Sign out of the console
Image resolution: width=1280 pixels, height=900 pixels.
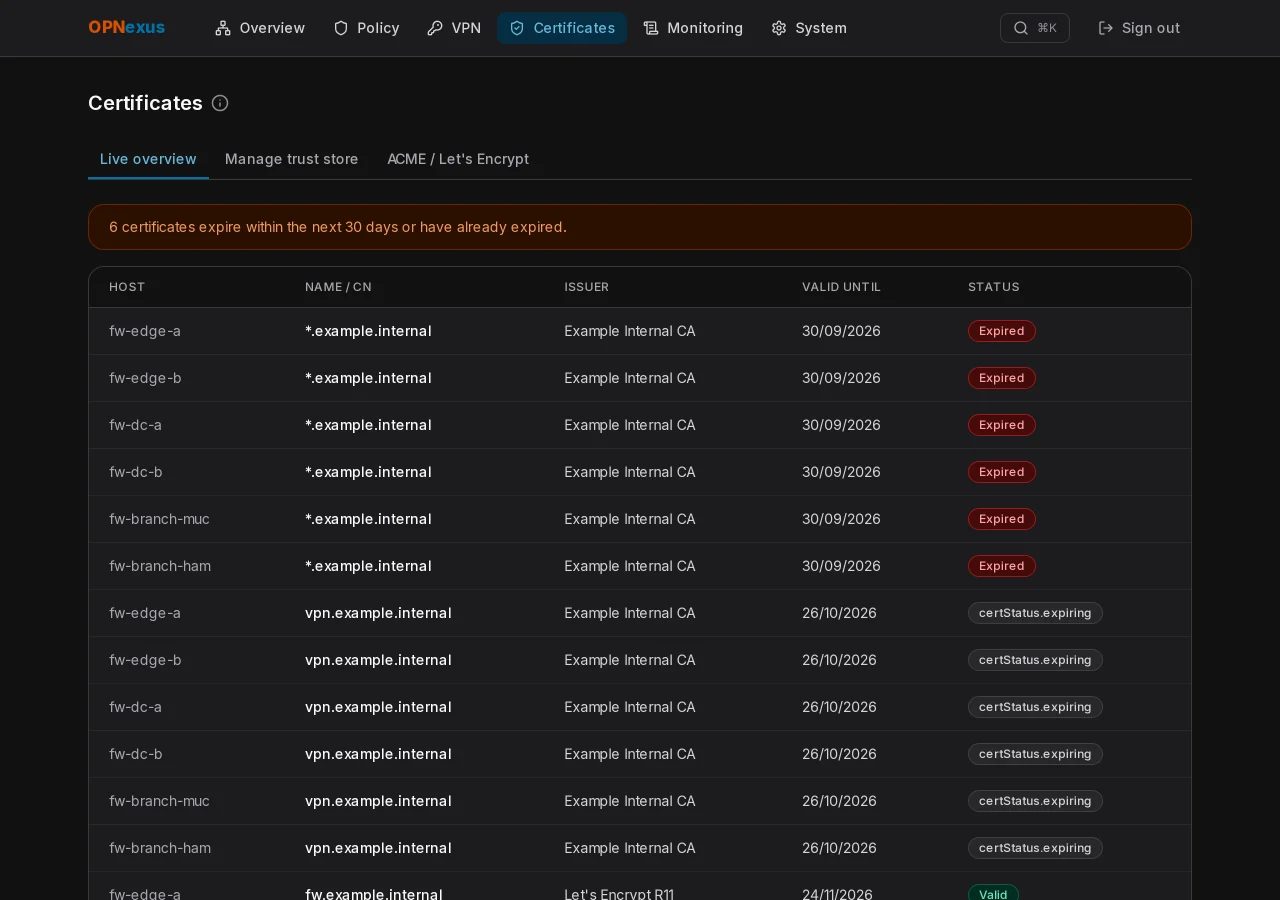tap(1139, 28)
